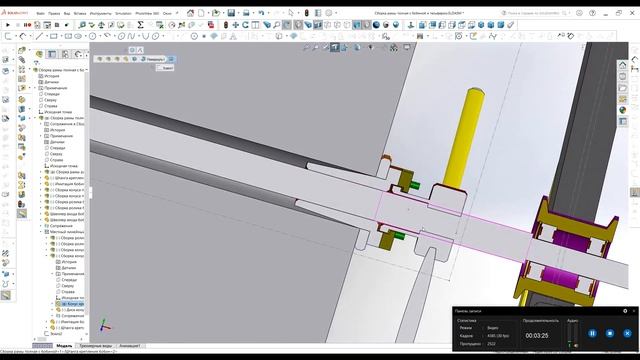This screenshot has width=640, height=360.
Task: Click the play arrow macro icon
Action: [x=8, y=25]
